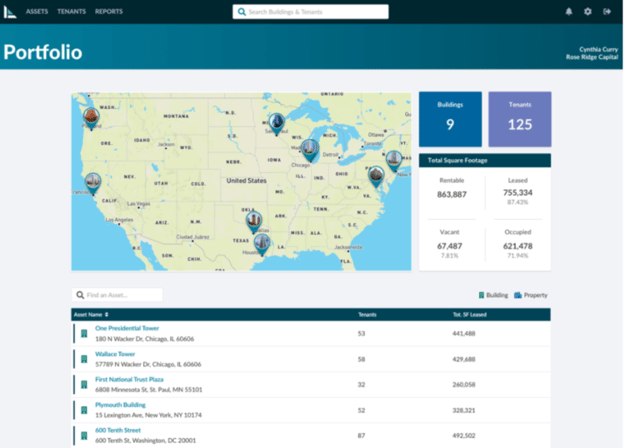Screen dimensions: 625x448
Task: Open Plymouth Building
Action: pos(120,405)
